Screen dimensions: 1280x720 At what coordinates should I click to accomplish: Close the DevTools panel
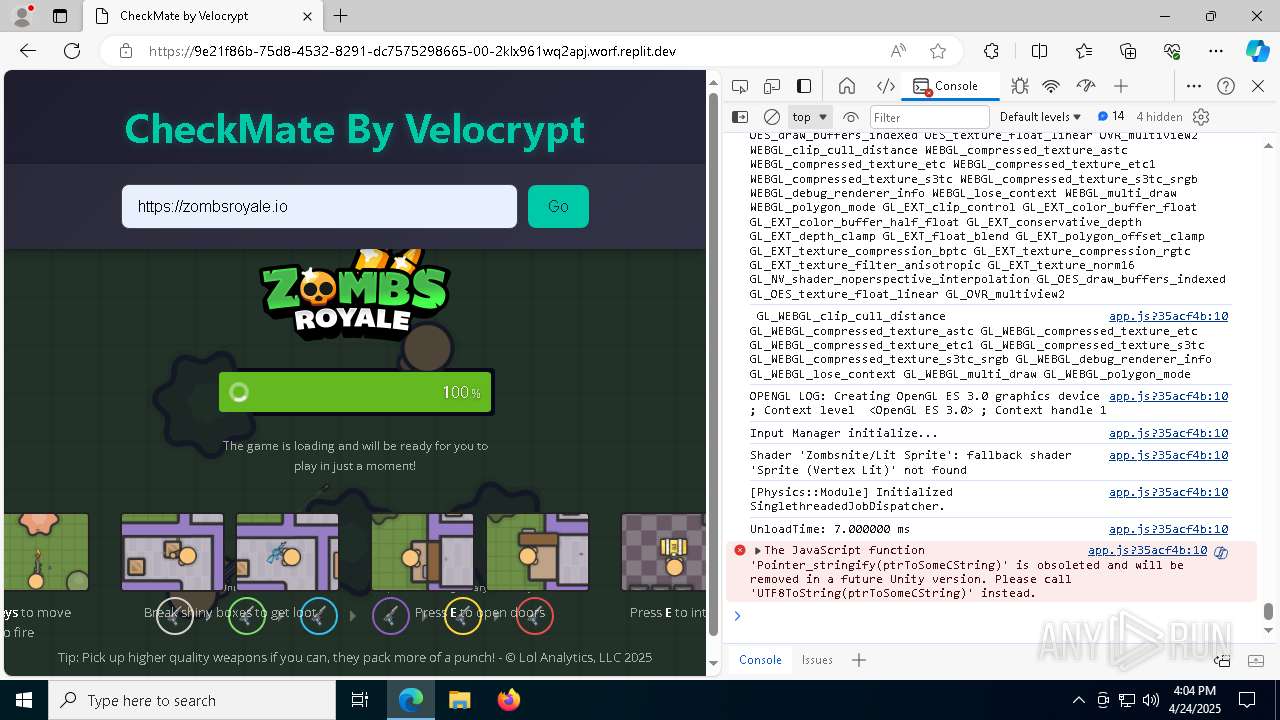(1258, 86)
